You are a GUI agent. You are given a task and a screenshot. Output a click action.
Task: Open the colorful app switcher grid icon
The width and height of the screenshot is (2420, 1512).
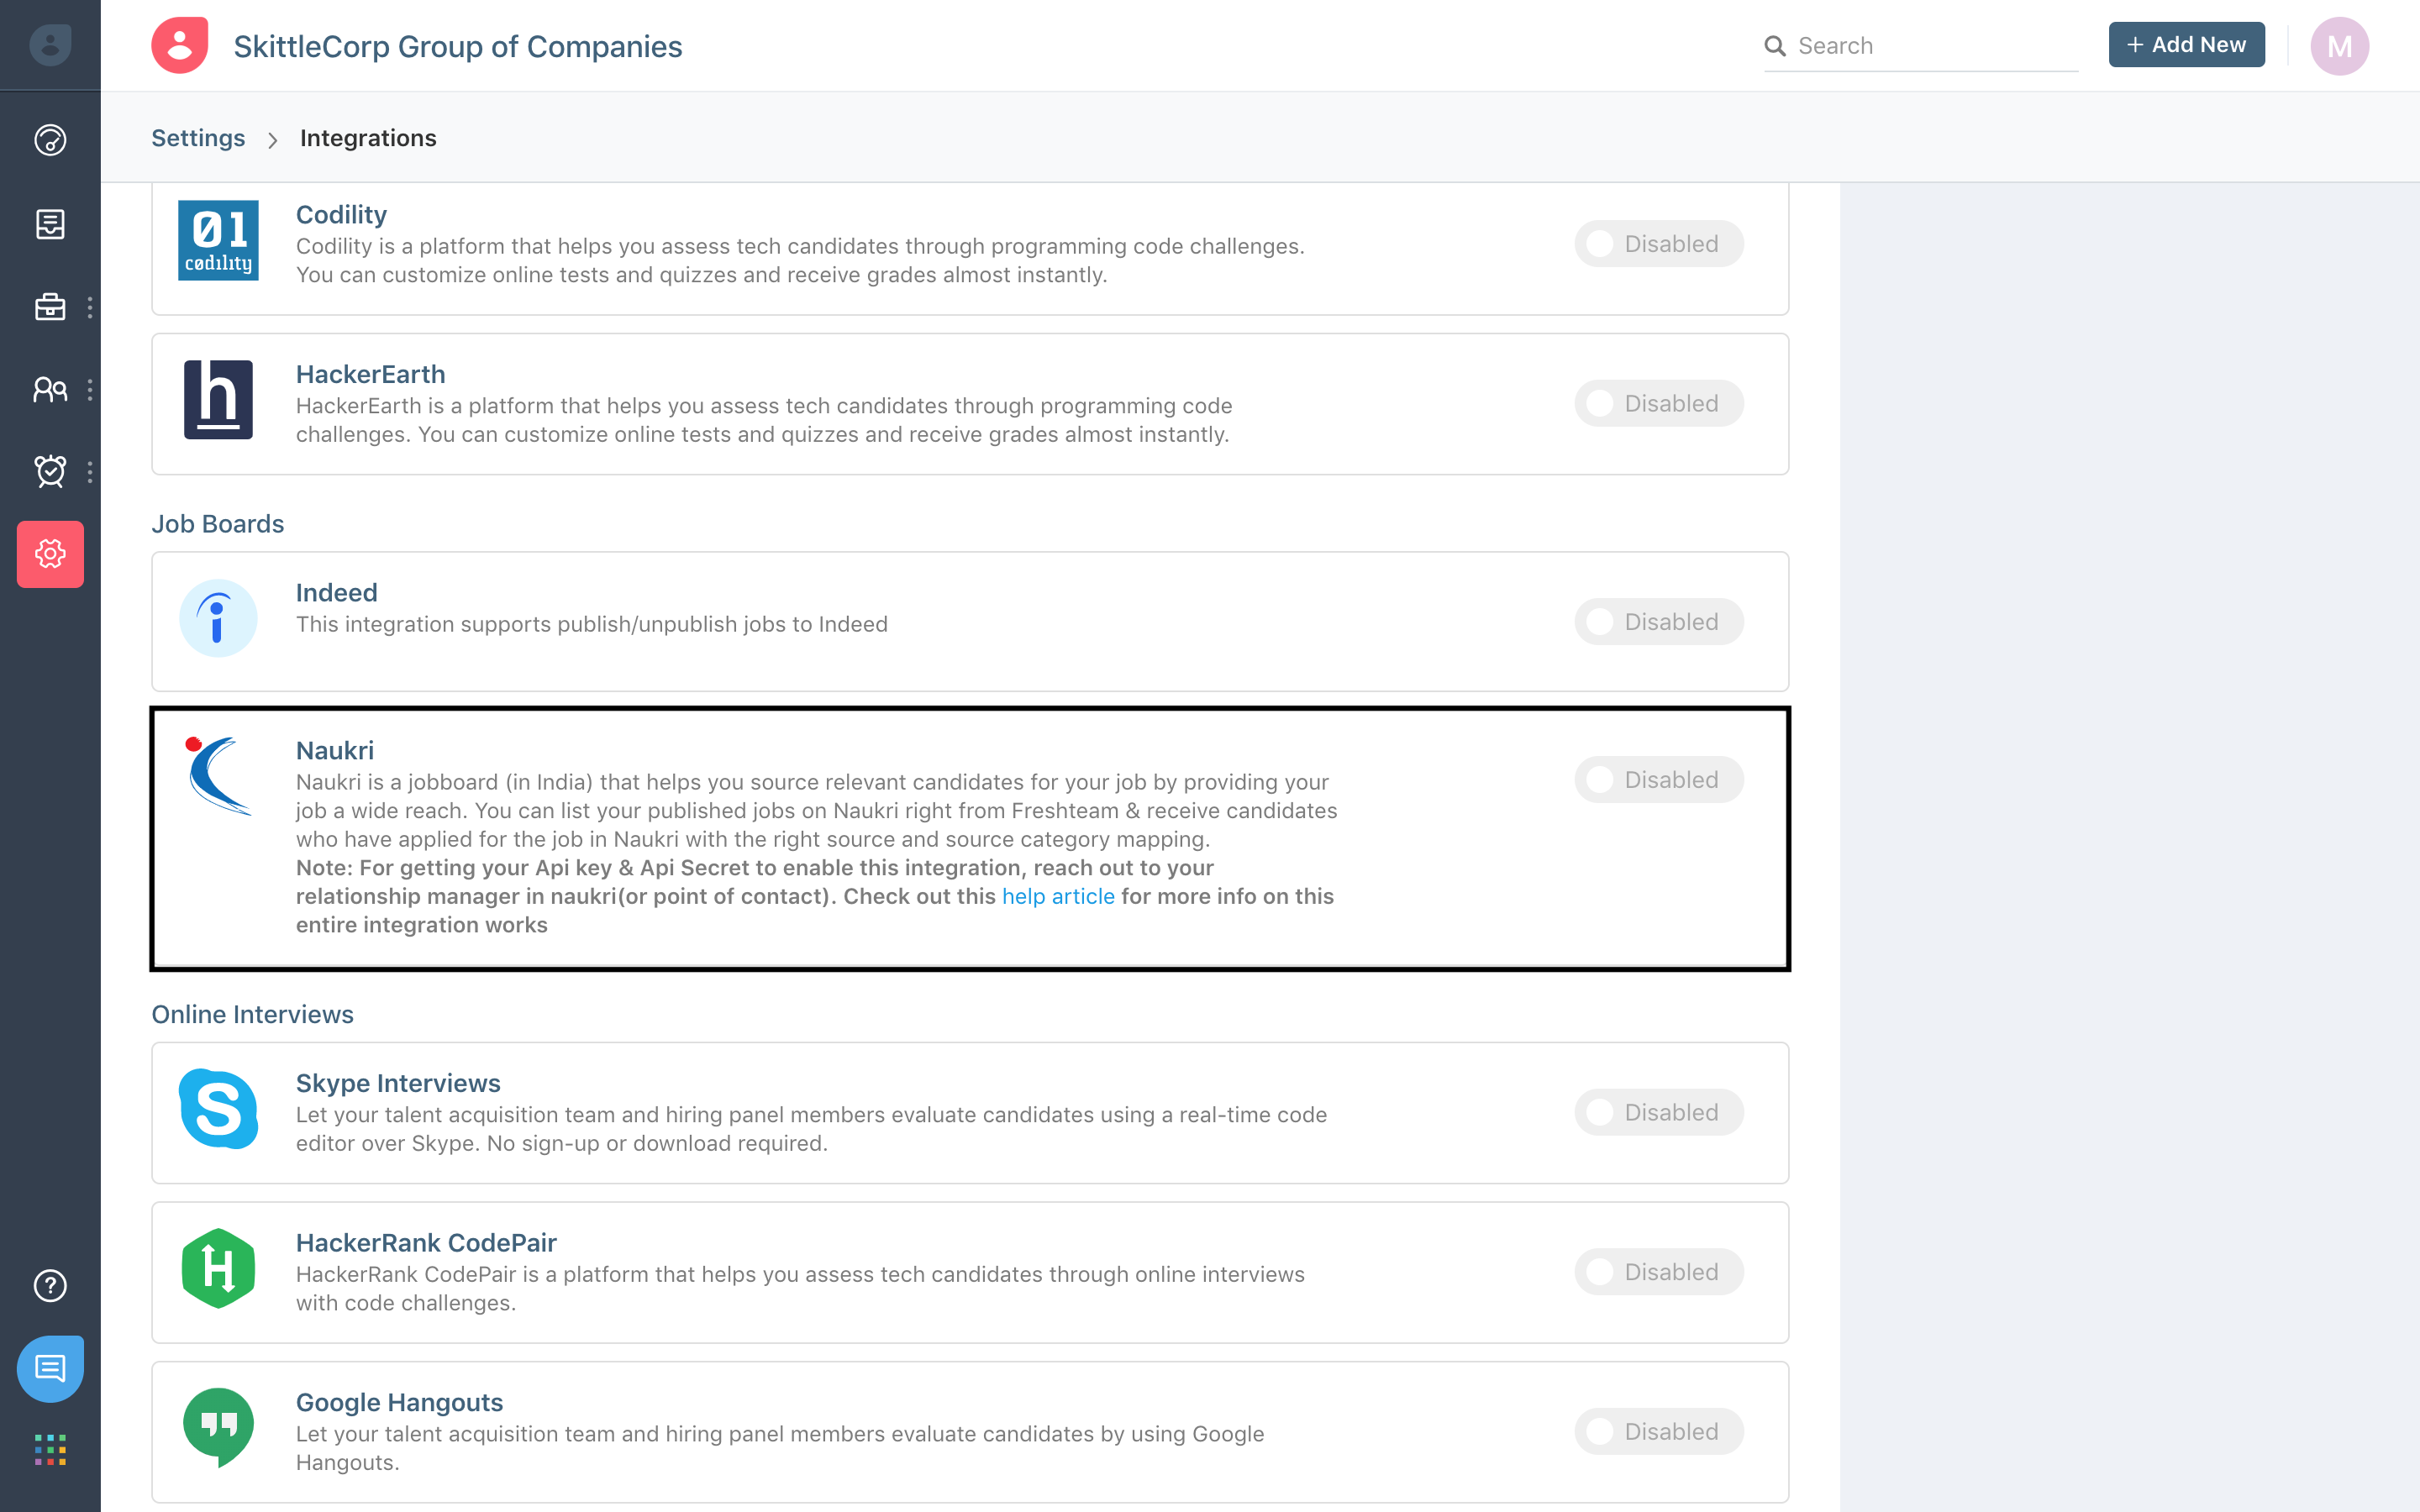[50, 1449]
